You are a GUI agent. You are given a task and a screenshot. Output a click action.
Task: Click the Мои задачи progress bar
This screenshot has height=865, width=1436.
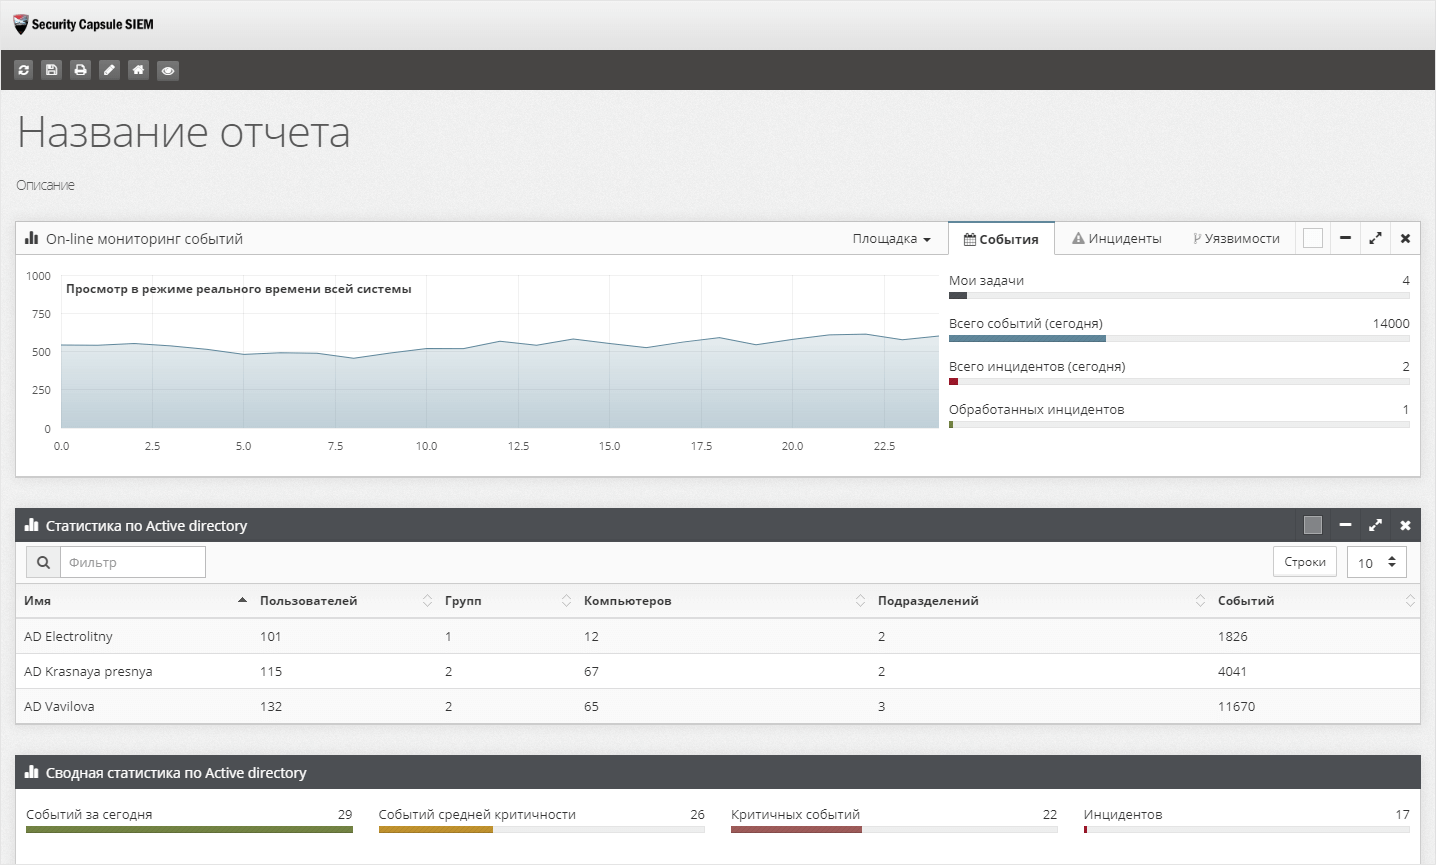click(1179, 295)
